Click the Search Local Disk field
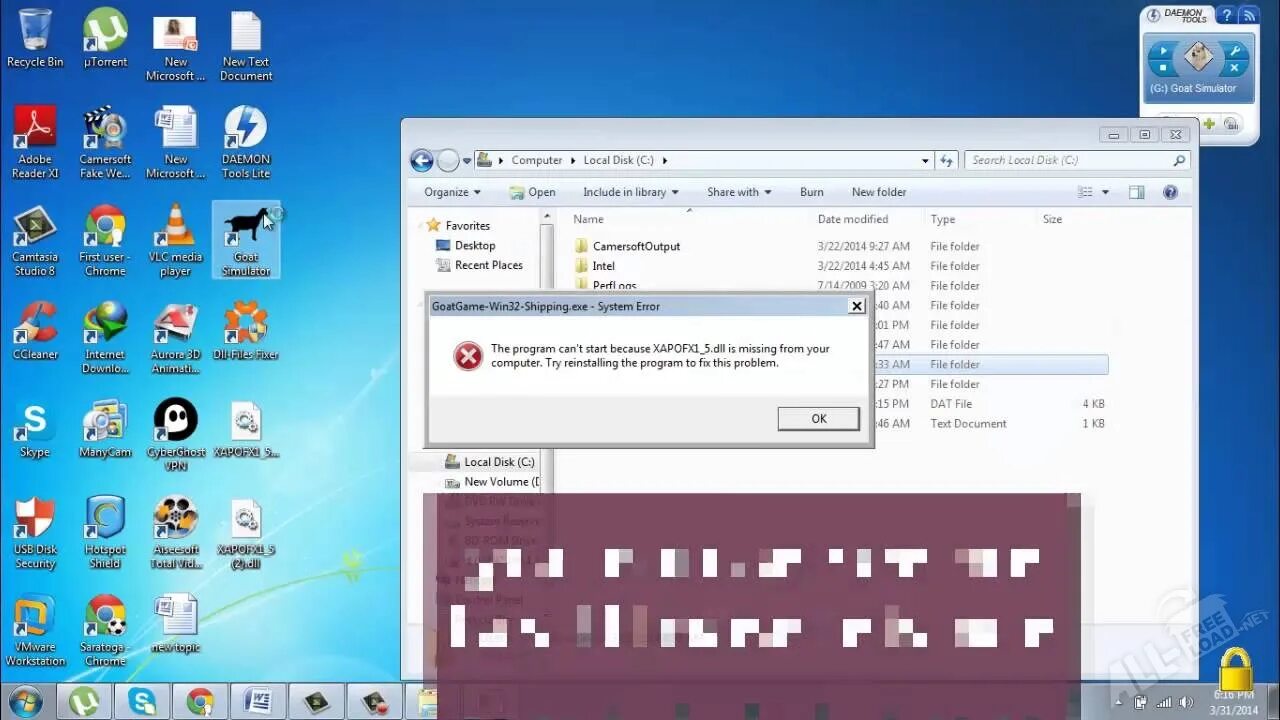Image resolution: width=1280 pixels, height=720 pixels. (x=1060, y=160)
